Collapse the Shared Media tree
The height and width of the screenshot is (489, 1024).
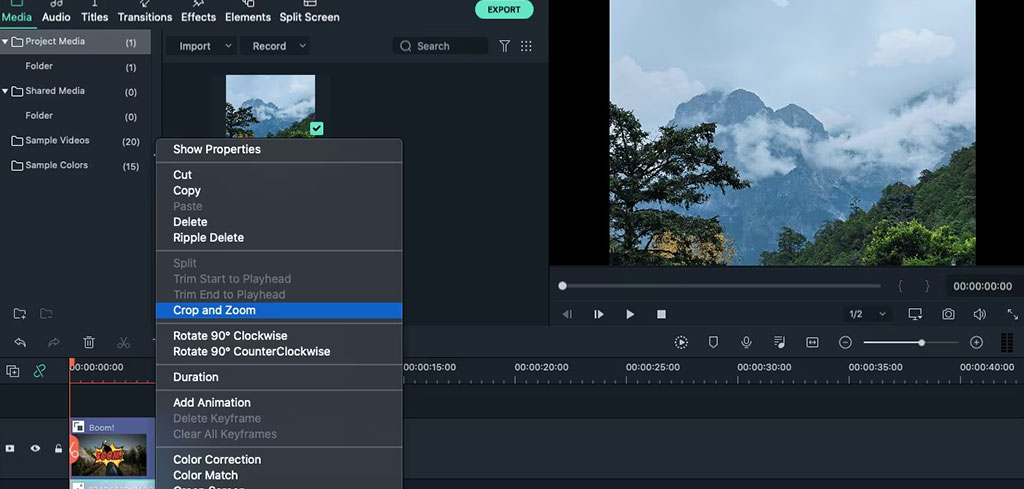(5, 91)
